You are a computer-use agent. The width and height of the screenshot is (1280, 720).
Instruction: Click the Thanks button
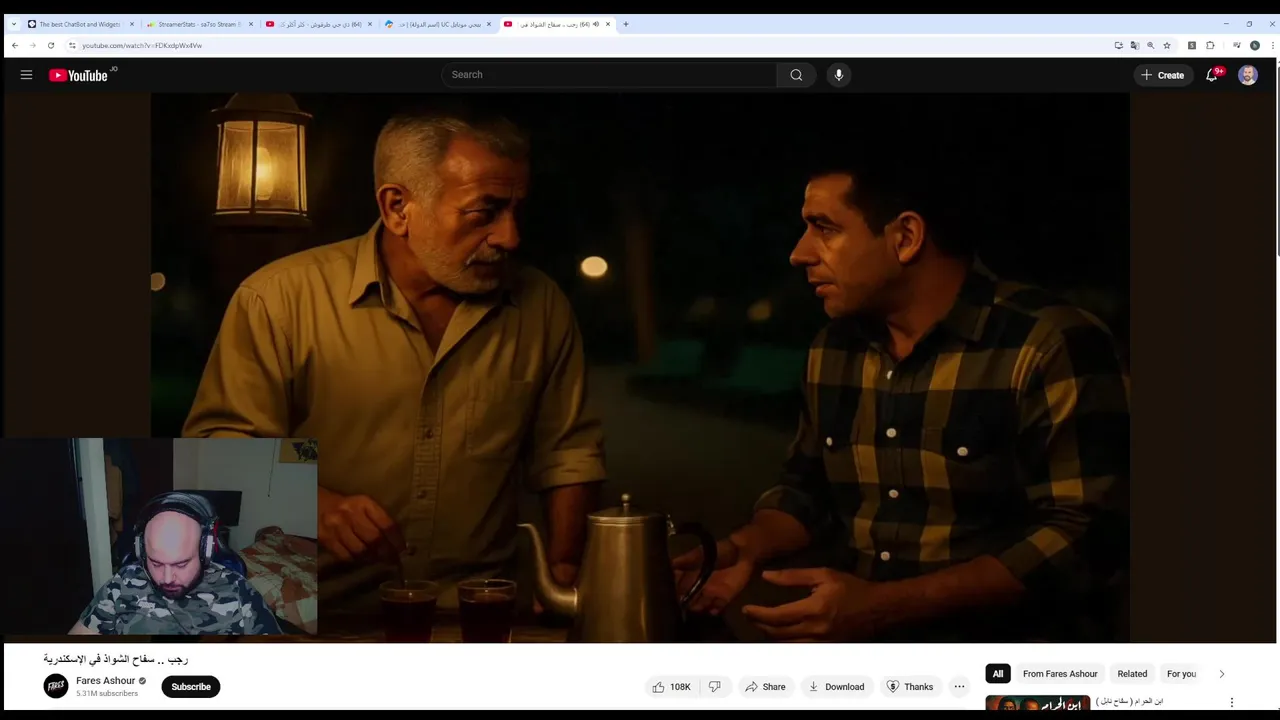coord(909,687)
